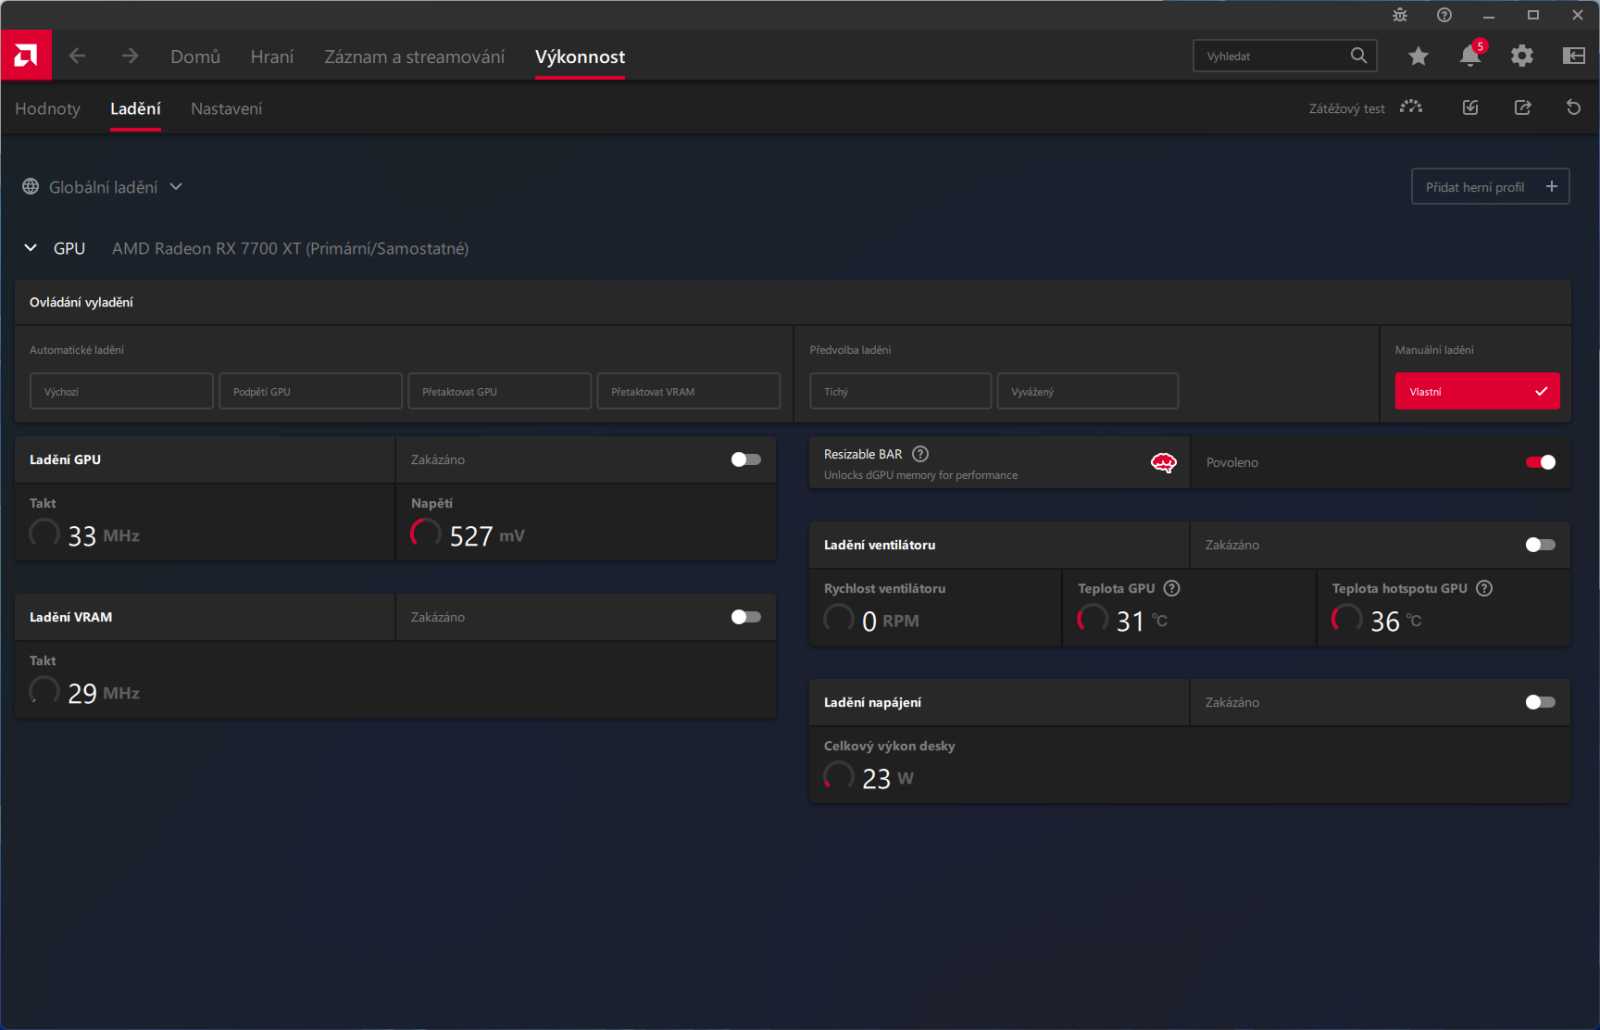
Task: Select the Výkonnost tab
Action: [x=580, y=57]
